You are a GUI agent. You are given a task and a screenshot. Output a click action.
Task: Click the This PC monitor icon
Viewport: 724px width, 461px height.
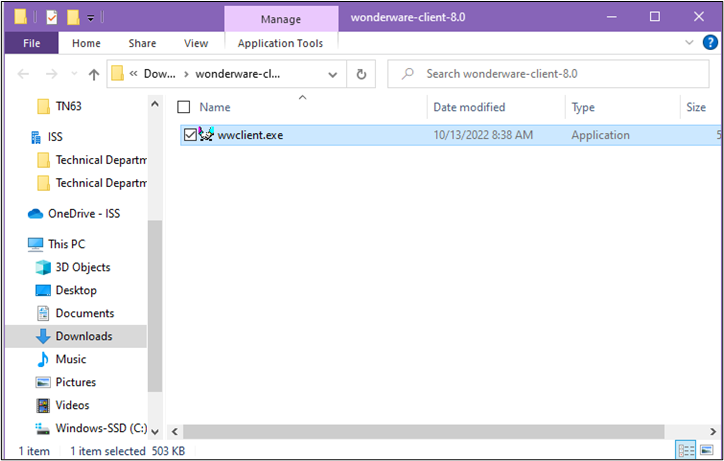(36, 244)
